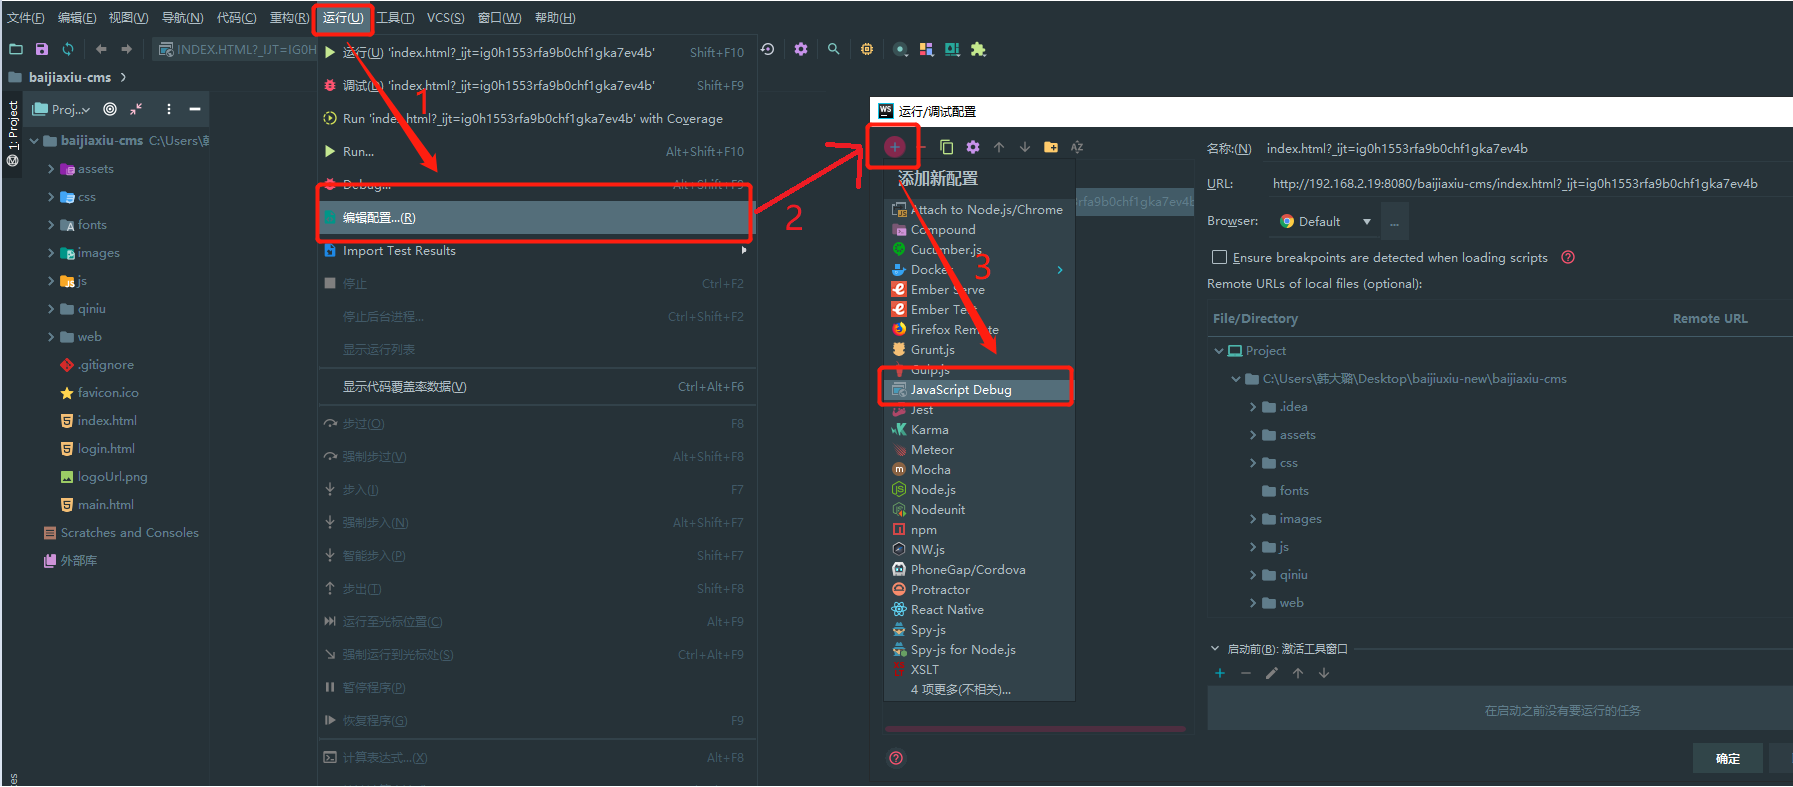This screenshot has width=1793, height=787.
Task: Expand the web folder in dialog tree
Action: (1253, 603)
